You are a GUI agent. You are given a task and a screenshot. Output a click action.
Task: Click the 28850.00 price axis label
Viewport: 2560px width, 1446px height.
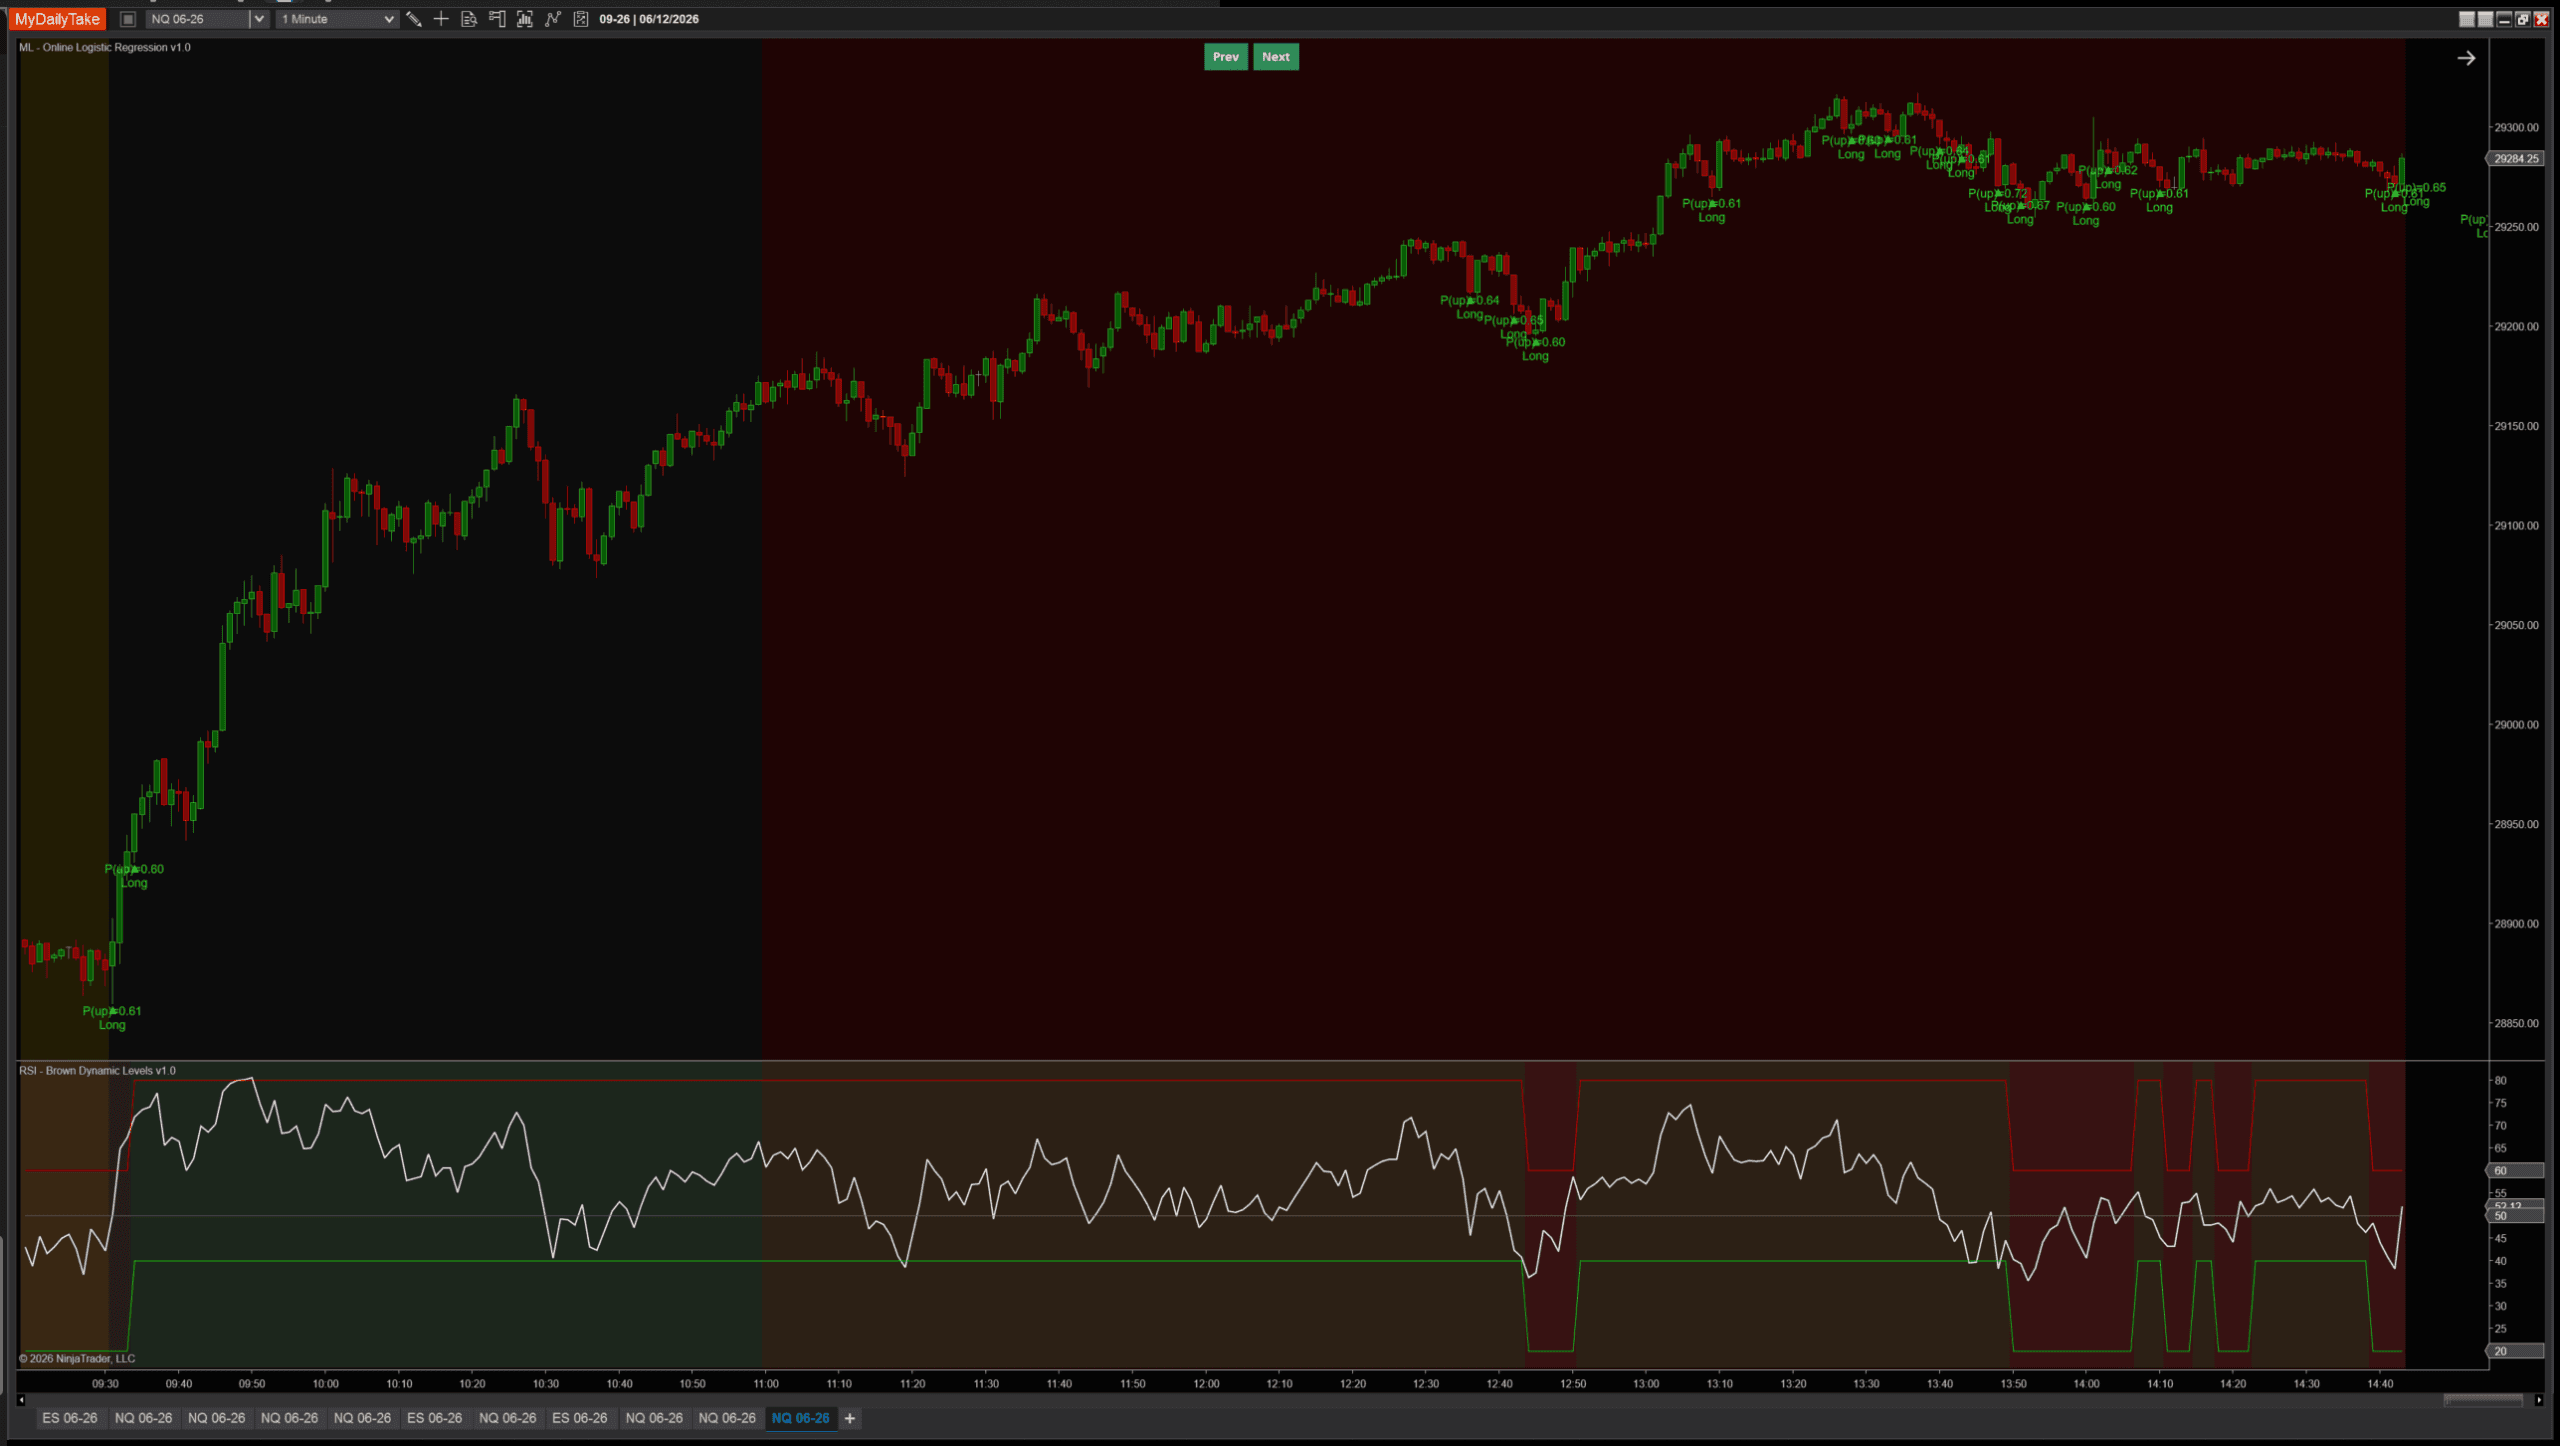tap(2516, 1024)
